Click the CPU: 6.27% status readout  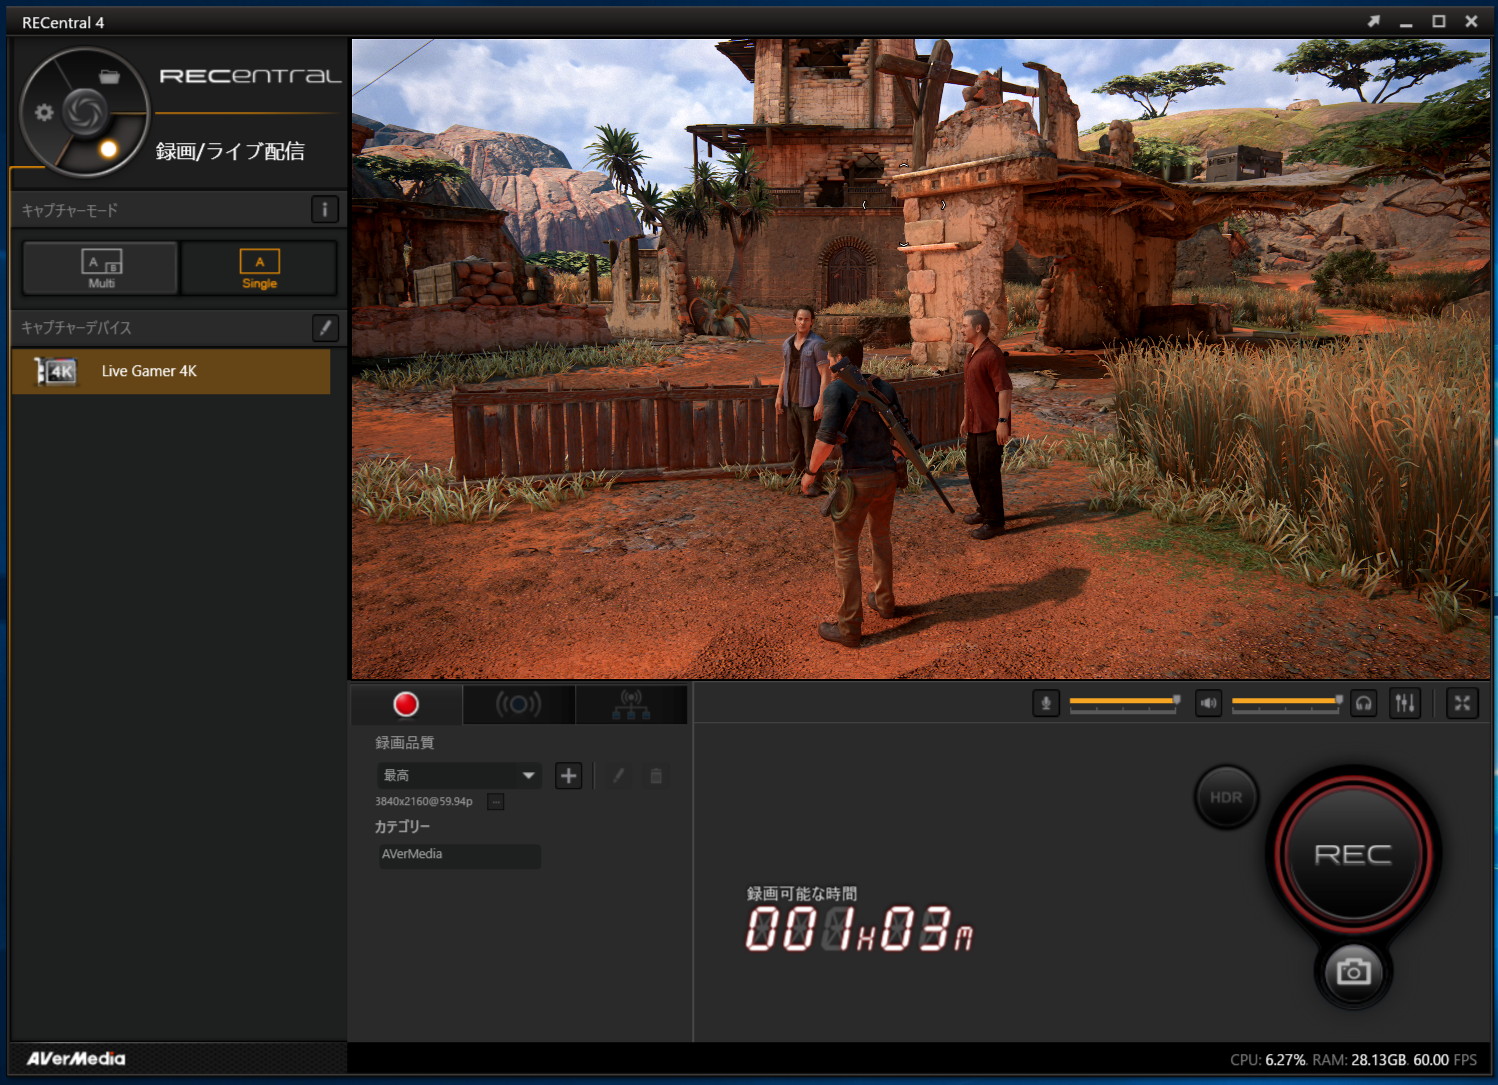pos(1268,1060)
